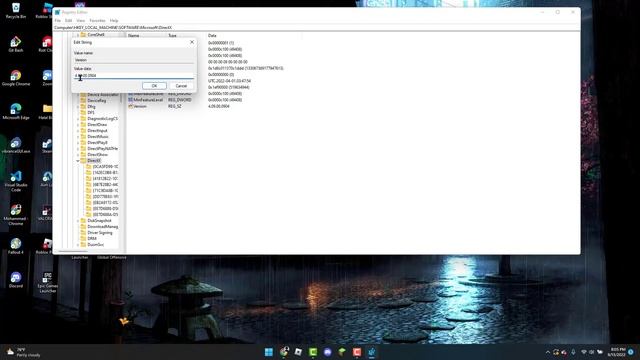Screen dimensions: 640x360
Task: Open the Help menu in Registry Editor
Action: click(114, 20)
